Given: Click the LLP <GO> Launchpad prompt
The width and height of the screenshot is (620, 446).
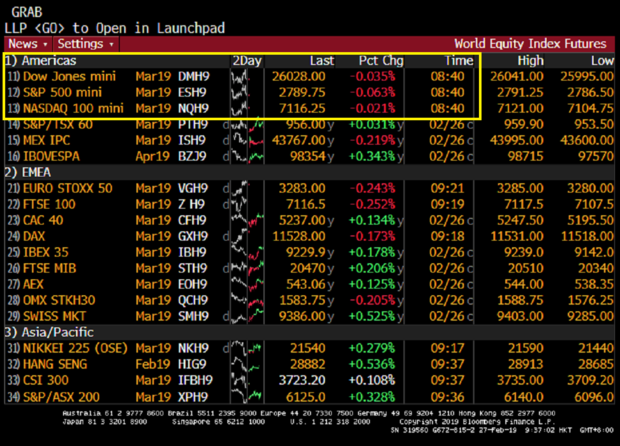Looking at the screenshot, I should click(x=115, y=28).
